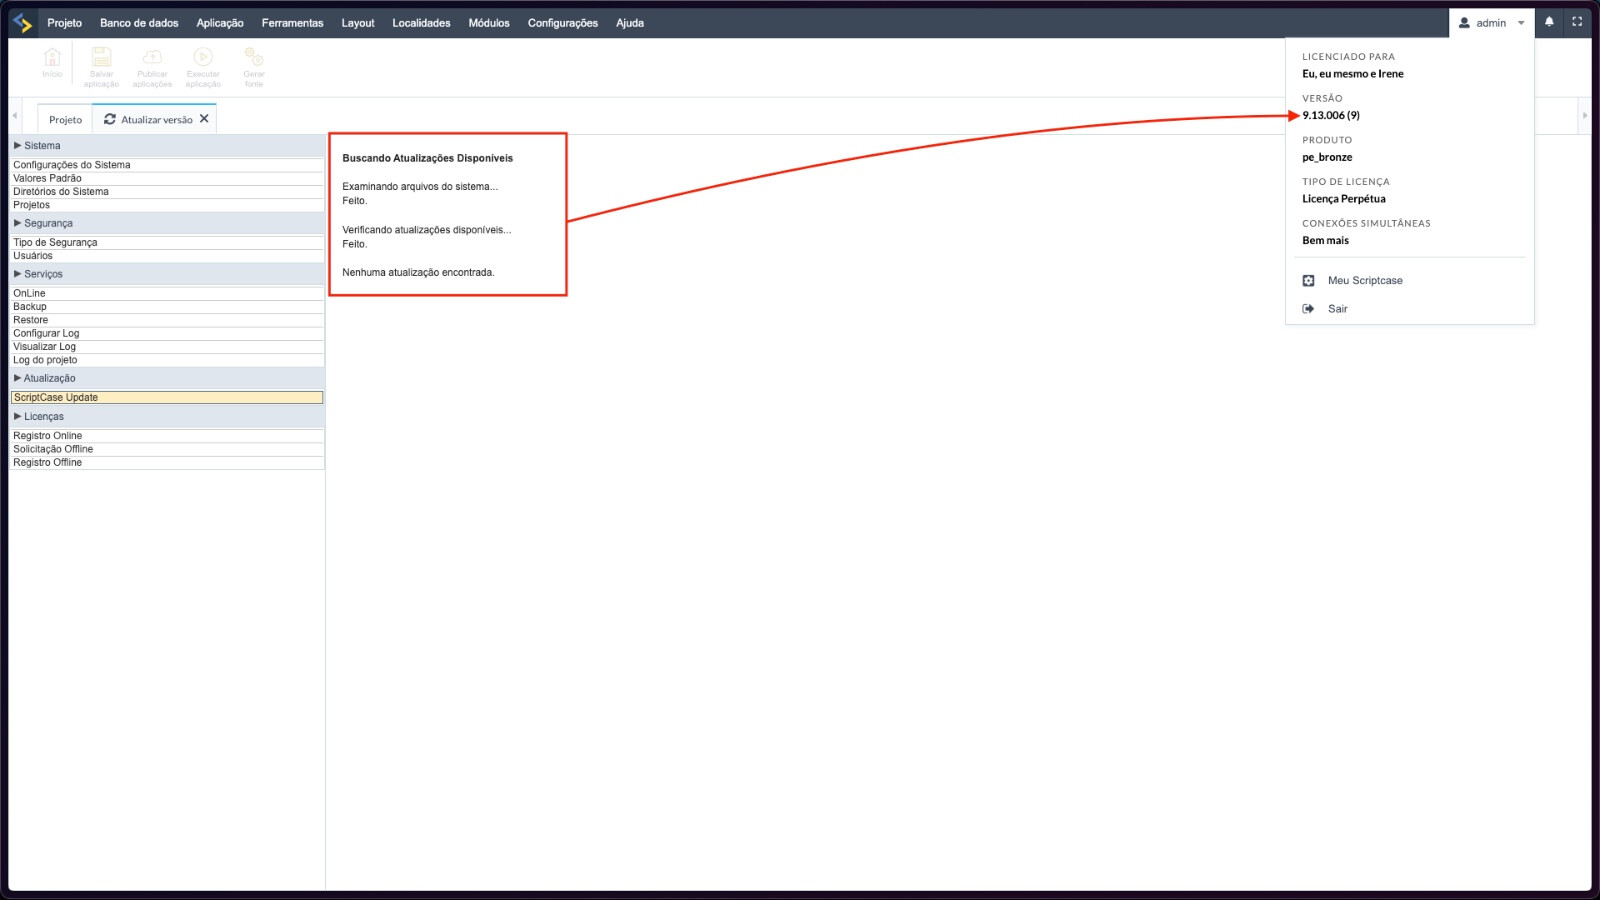Close the Atualizar versão tab
1600x900 pixels.
[x=204, y=119]
